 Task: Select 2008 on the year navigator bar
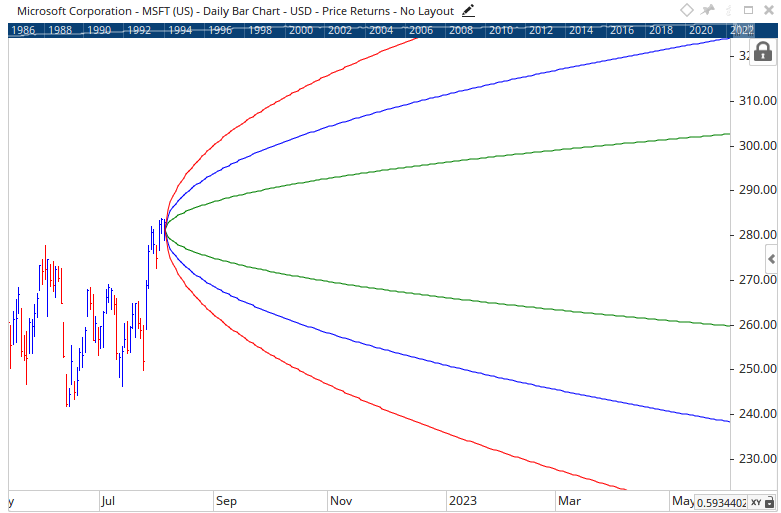pos(461,30)
